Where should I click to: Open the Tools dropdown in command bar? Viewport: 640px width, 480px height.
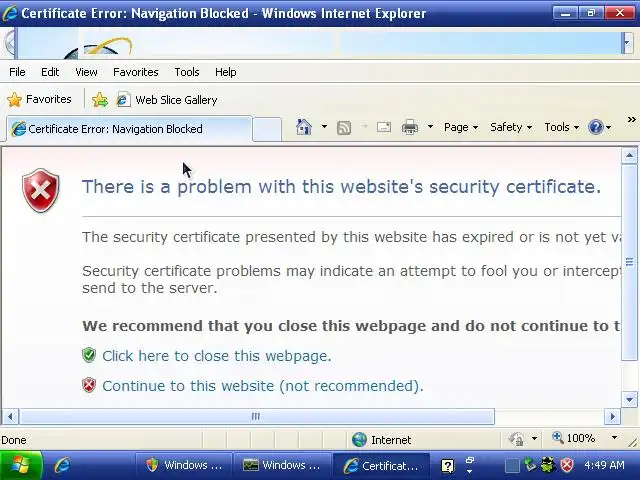pos(561,127)
